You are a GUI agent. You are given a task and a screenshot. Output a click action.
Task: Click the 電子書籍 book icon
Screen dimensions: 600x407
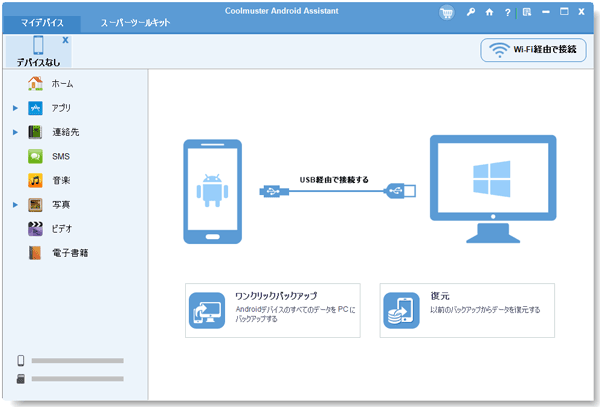(35, 253)
